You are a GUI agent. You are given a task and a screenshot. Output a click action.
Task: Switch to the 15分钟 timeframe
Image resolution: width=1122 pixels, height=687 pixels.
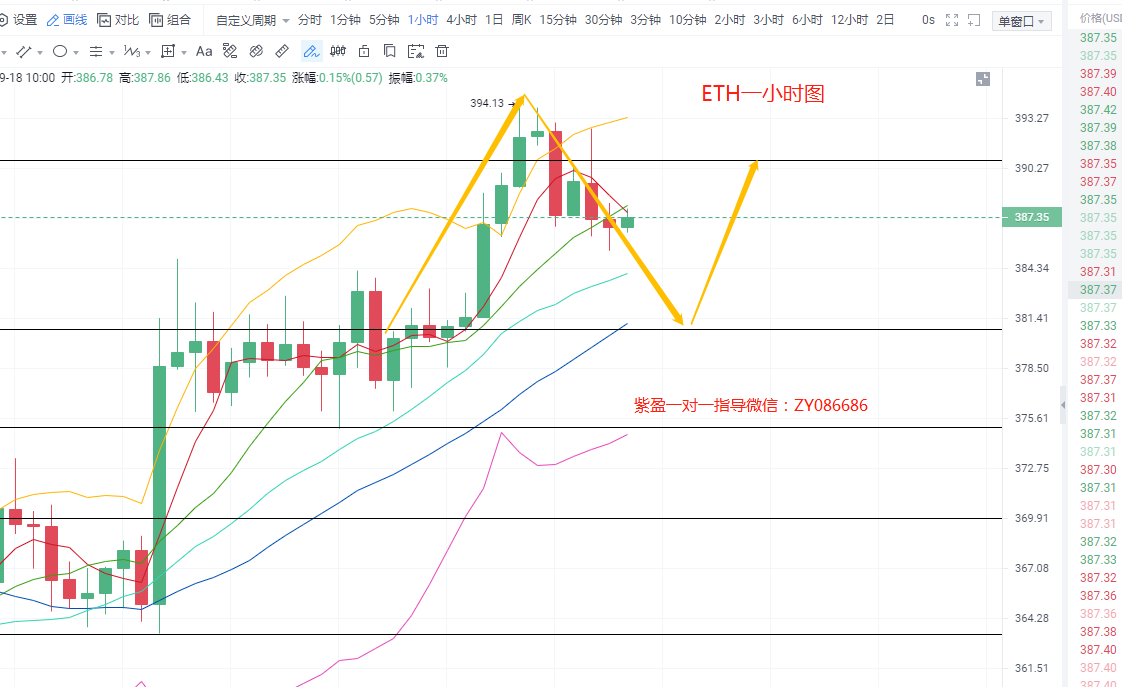click(x=557, y=20)
